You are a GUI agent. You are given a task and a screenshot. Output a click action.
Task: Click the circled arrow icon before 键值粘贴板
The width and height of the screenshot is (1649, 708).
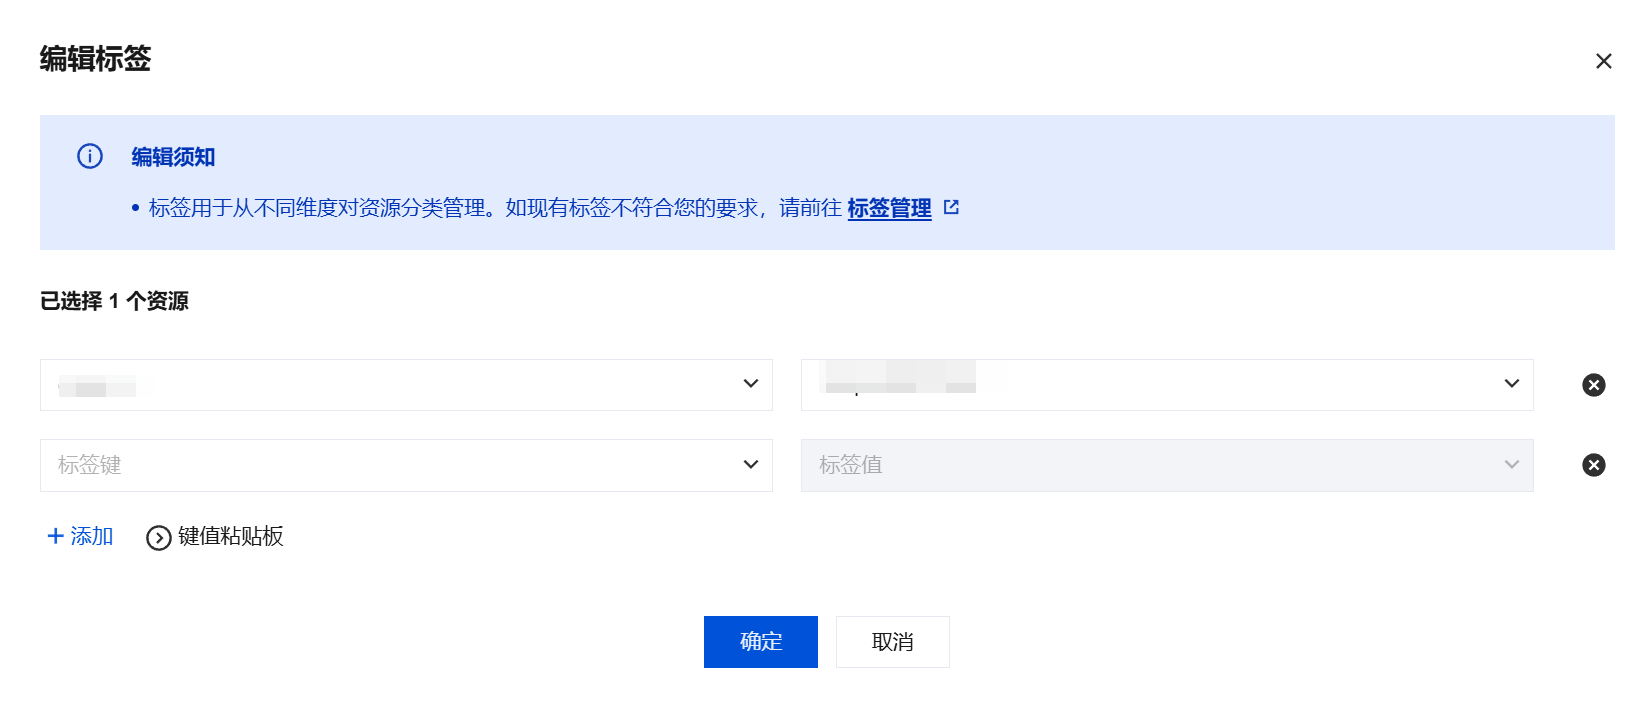pyautogui.click(x=158, y=538)
